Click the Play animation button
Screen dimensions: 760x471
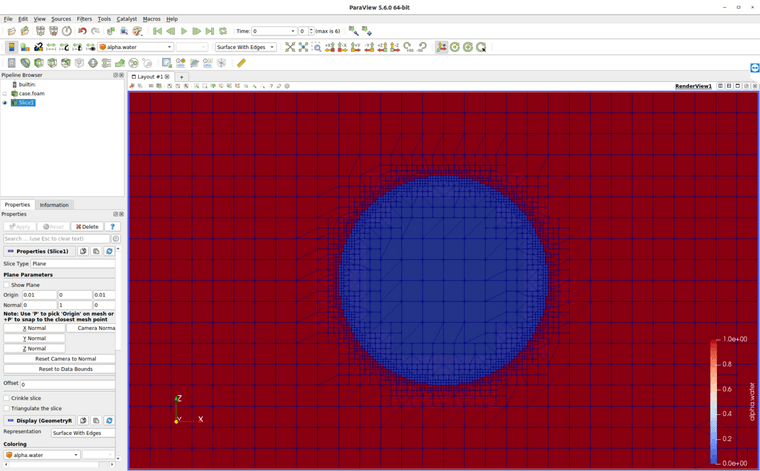[184, 31]
